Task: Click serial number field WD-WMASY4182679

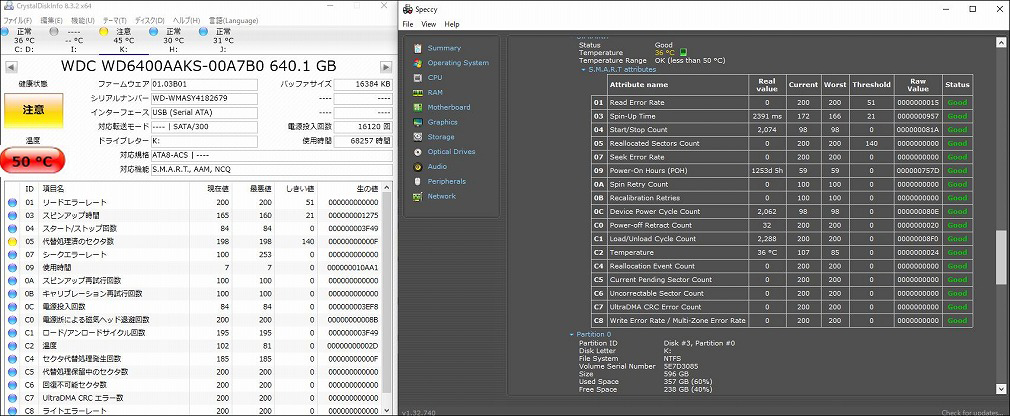Action: [204, 99]
